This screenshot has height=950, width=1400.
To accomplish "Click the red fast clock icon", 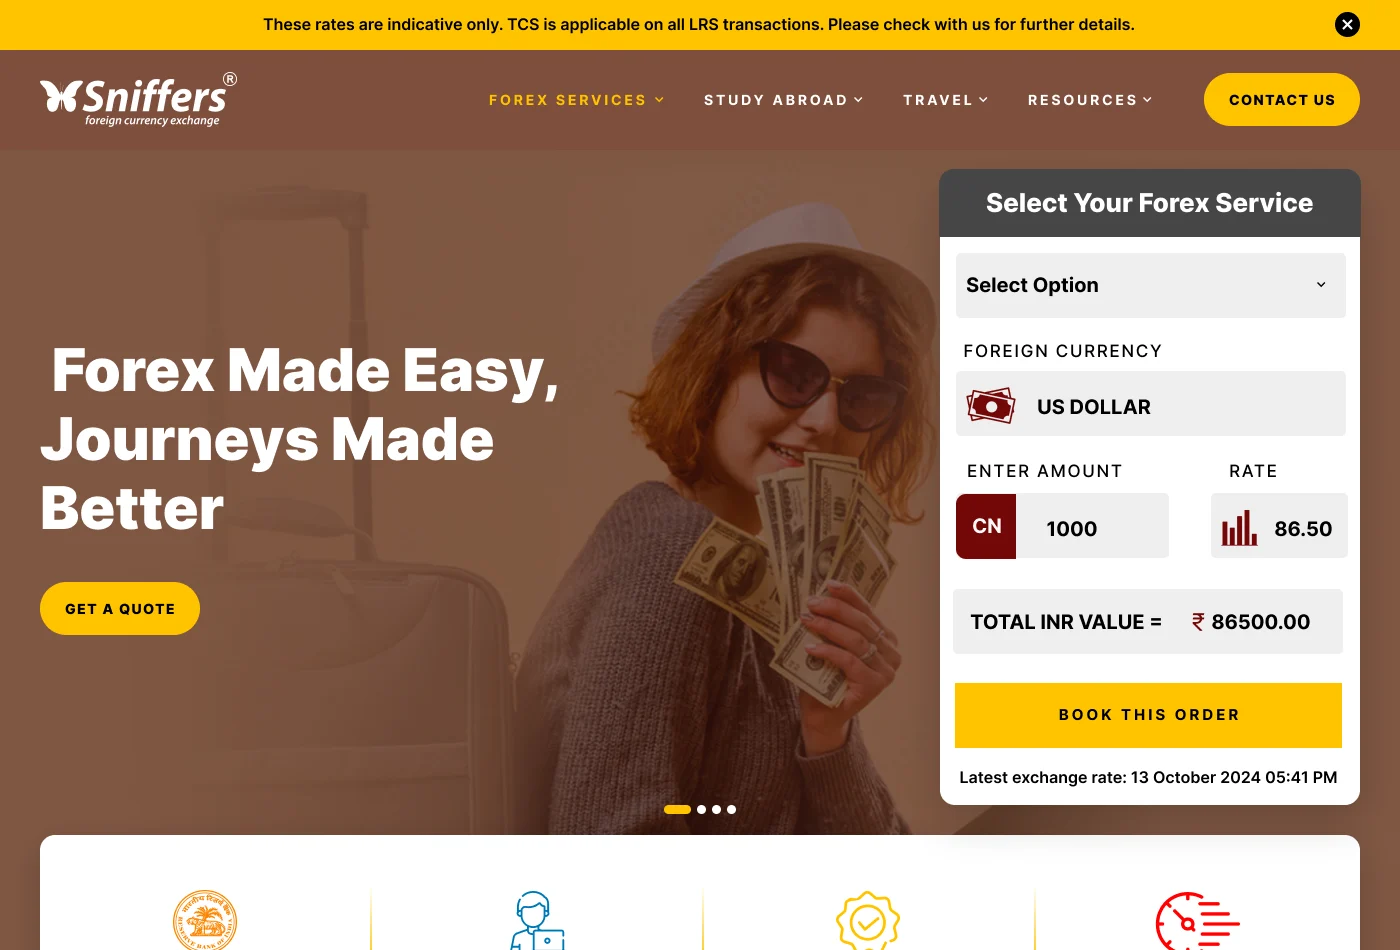I will pos(1197,921).
